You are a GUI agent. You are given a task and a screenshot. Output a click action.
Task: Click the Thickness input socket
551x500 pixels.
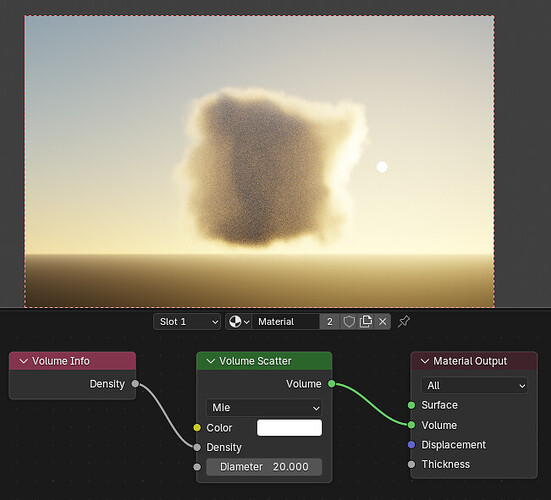(x=411, y=465)
